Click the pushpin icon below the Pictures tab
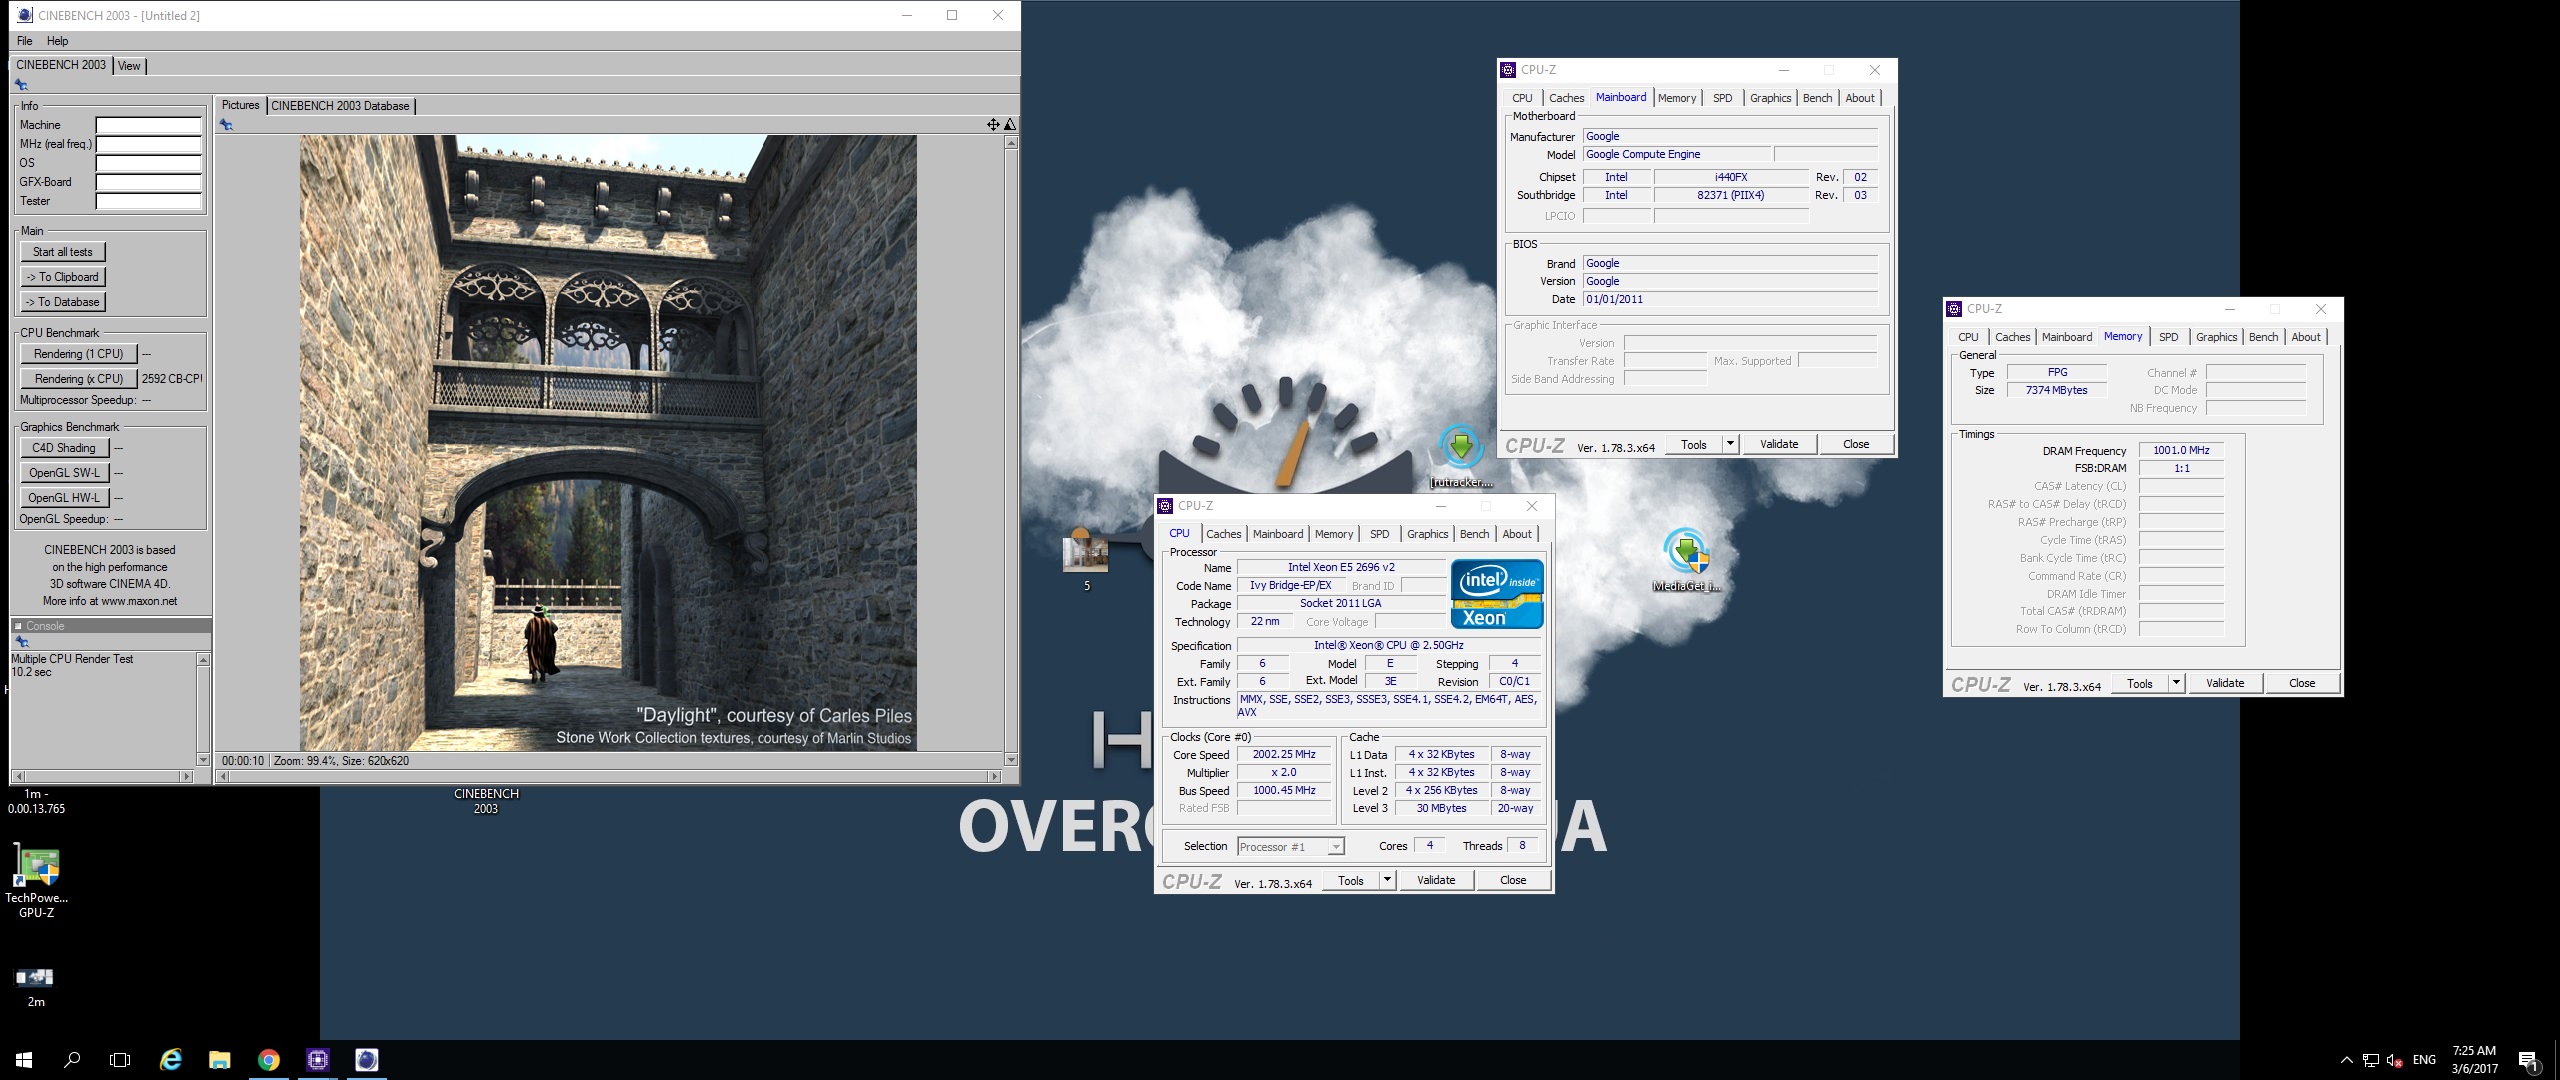2560x1080 pixels. [226, 125]
